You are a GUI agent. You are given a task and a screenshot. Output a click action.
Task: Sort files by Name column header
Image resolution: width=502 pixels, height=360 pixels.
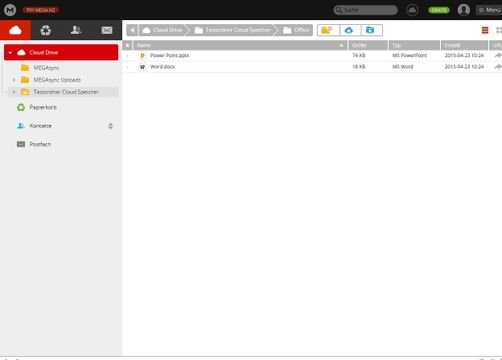click(240, 45)
